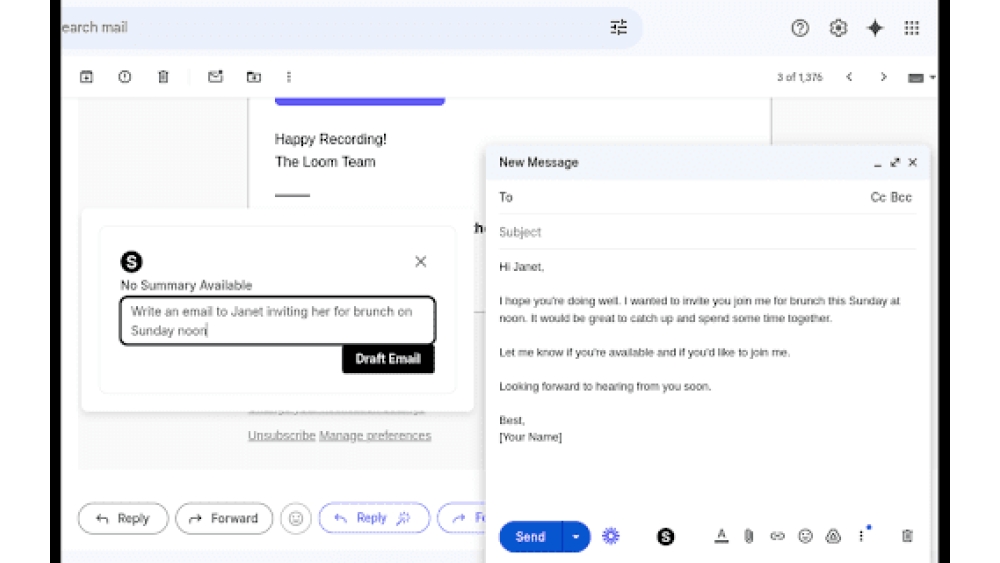1000x563 pixels.
Task: Close the No Summary Available popup
Action: click(420, 261)
